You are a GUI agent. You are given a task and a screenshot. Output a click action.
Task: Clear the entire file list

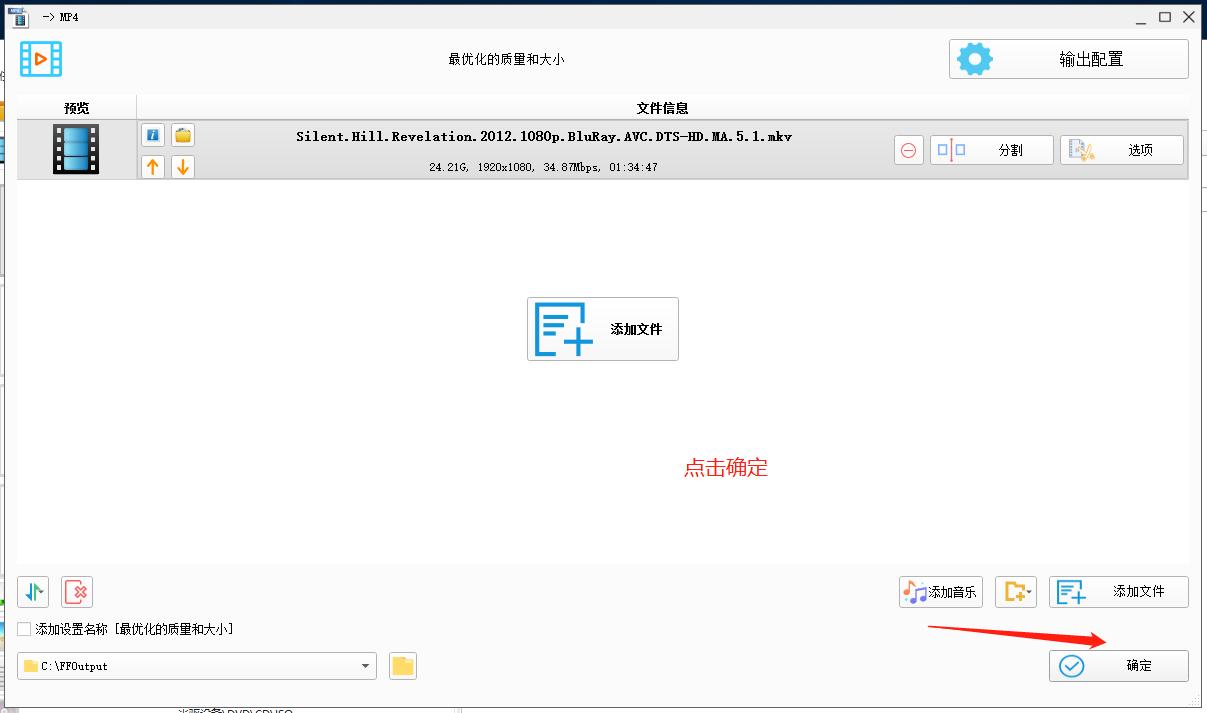coord(77,592)
